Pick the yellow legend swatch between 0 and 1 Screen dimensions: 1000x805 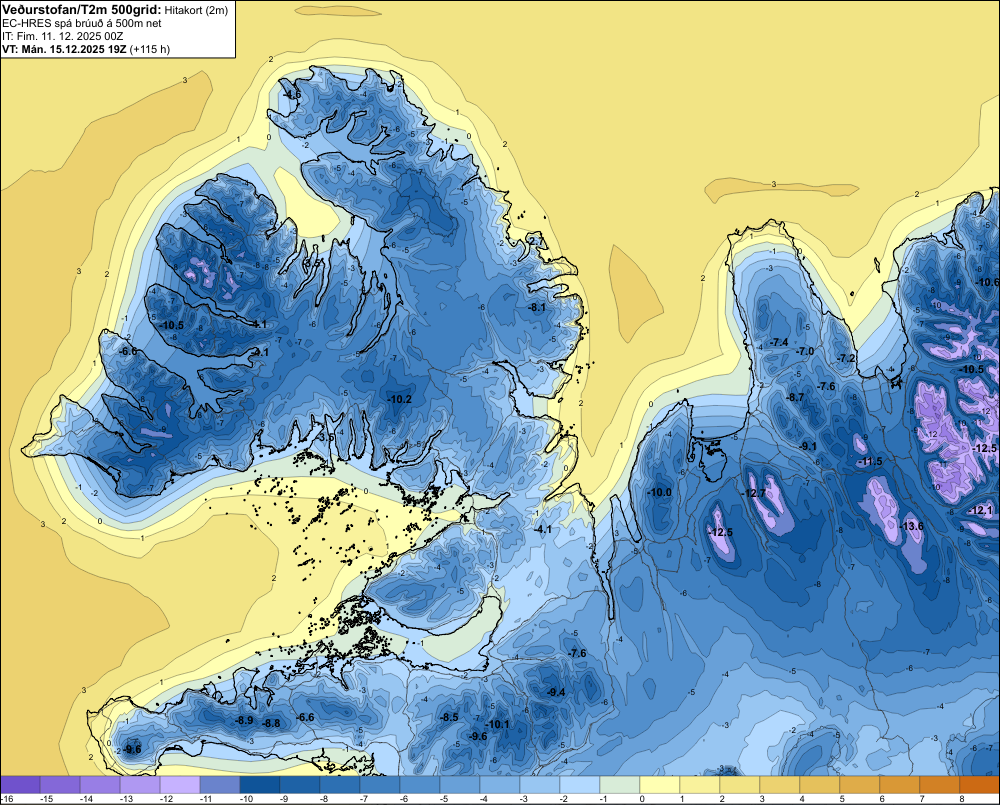659,785
